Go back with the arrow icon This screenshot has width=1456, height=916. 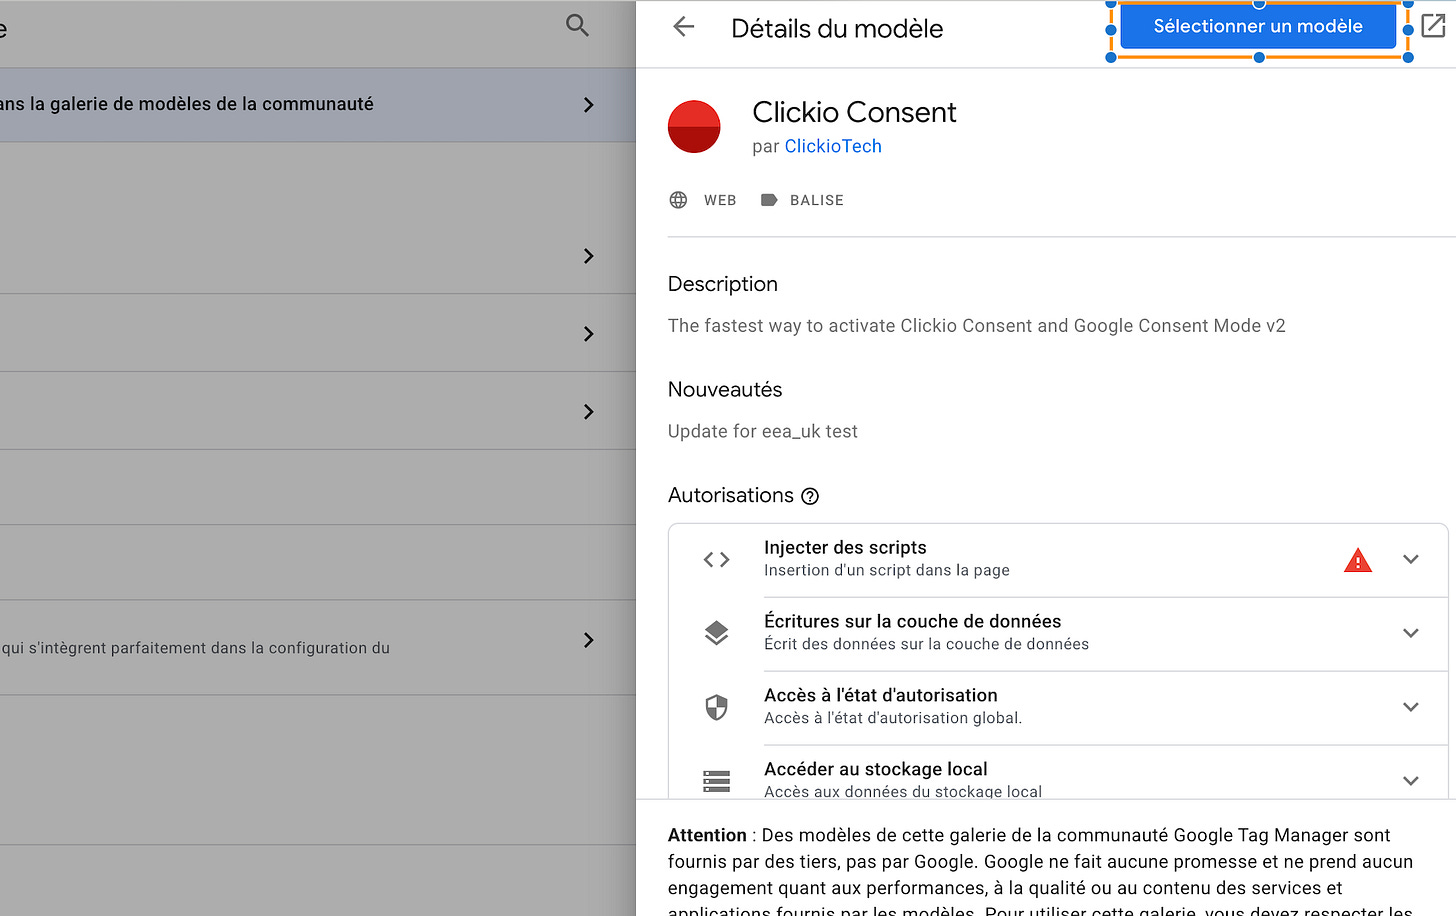[x=684, y=27]
